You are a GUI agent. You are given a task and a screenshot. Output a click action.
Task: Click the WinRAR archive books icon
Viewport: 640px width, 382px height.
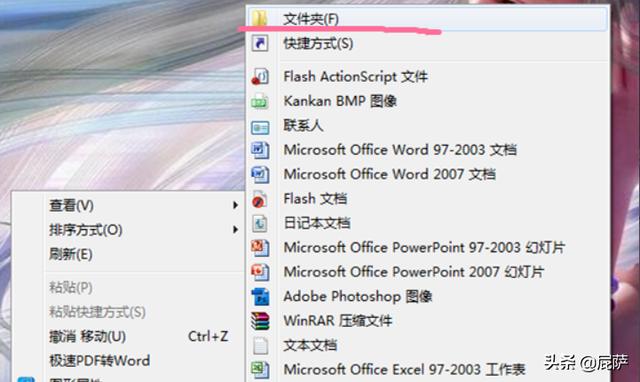(x=260, y=321)
